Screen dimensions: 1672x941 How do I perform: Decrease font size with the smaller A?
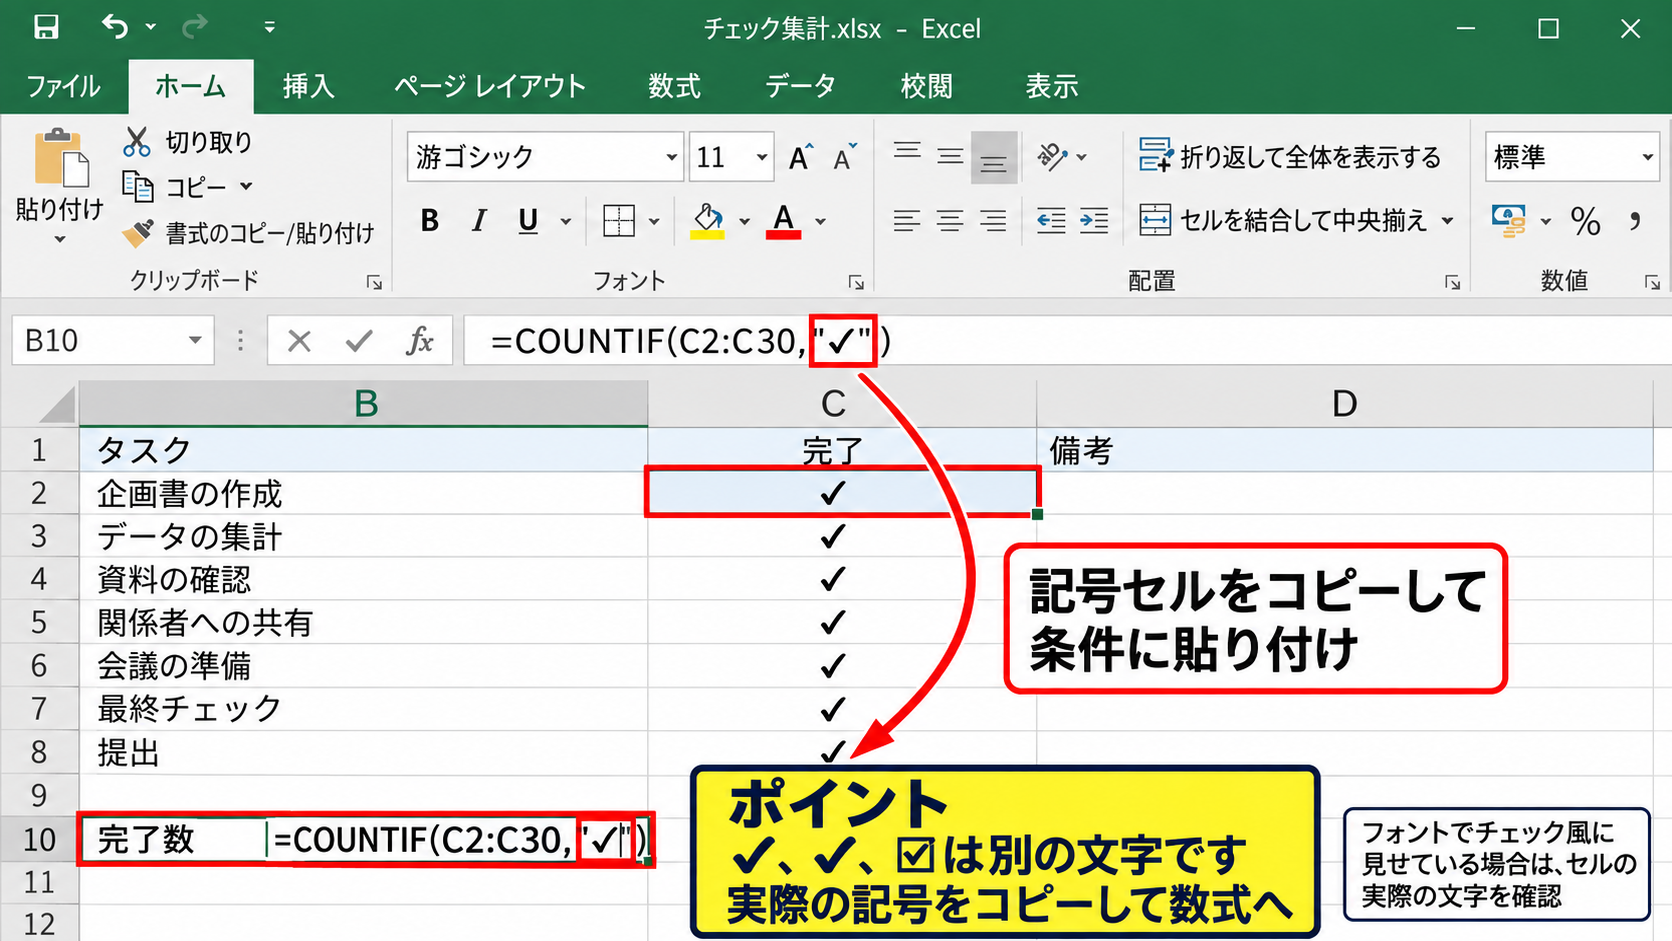845,157
